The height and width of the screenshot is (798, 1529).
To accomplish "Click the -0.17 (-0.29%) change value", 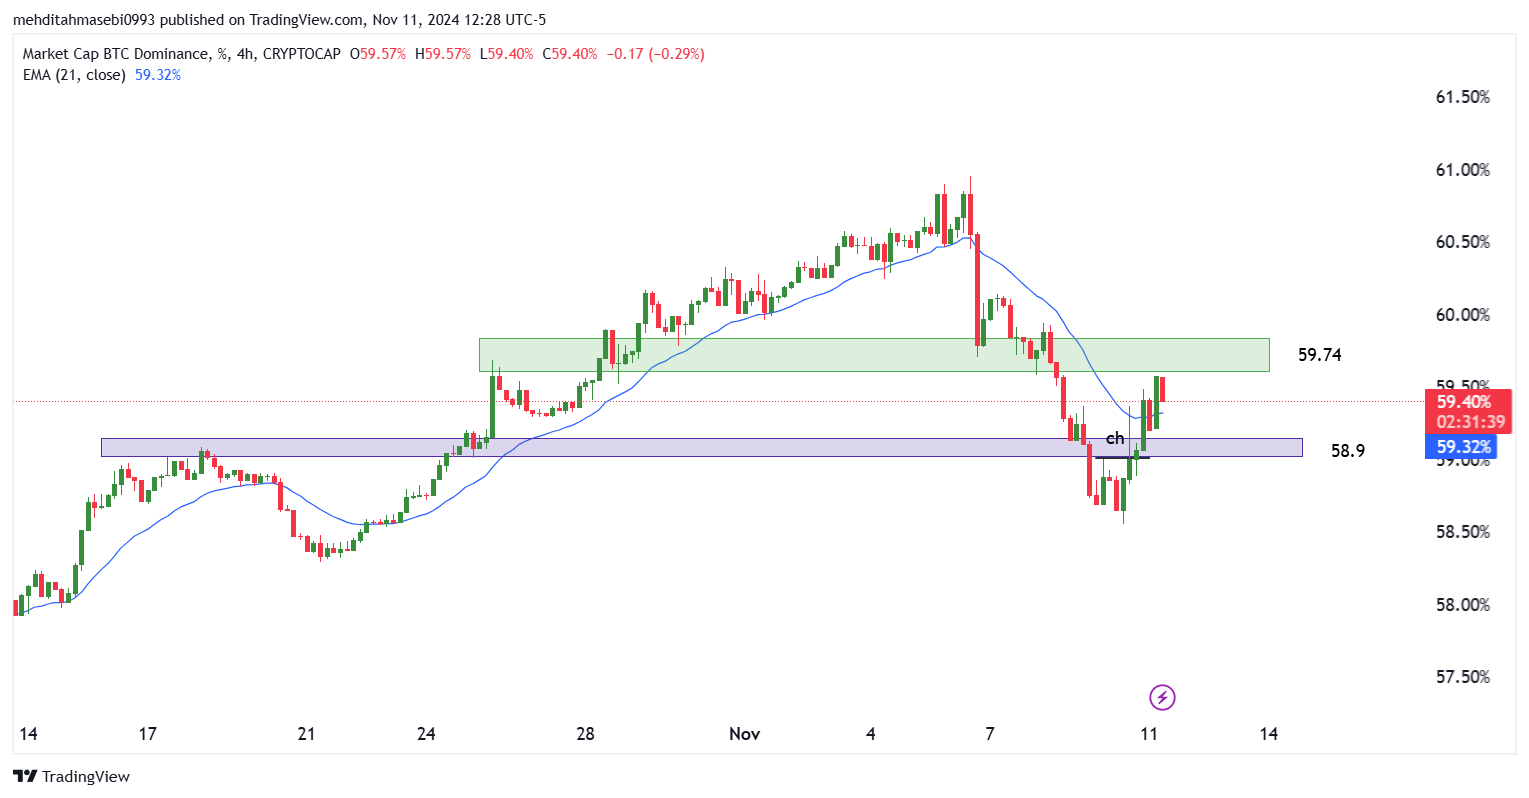I will (x=655, y=54).
